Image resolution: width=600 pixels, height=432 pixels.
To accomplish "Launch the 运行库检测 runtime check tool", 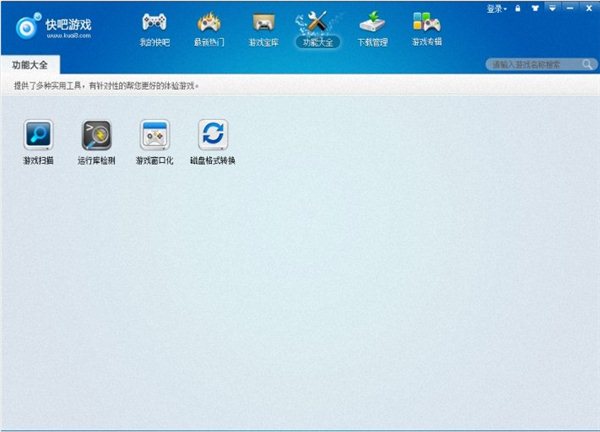I will (x=96, y=142).
